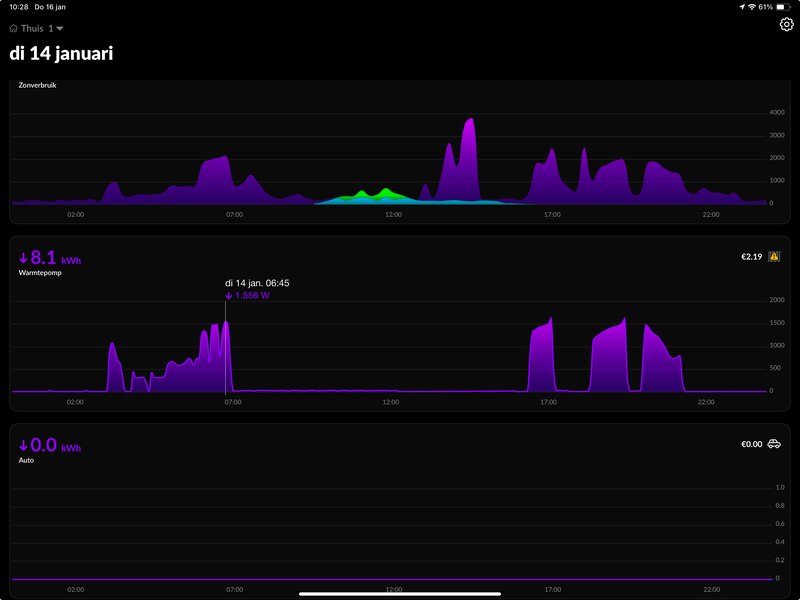
Task: Select the Warmtepomp label
Action: (x=40, y=273)
